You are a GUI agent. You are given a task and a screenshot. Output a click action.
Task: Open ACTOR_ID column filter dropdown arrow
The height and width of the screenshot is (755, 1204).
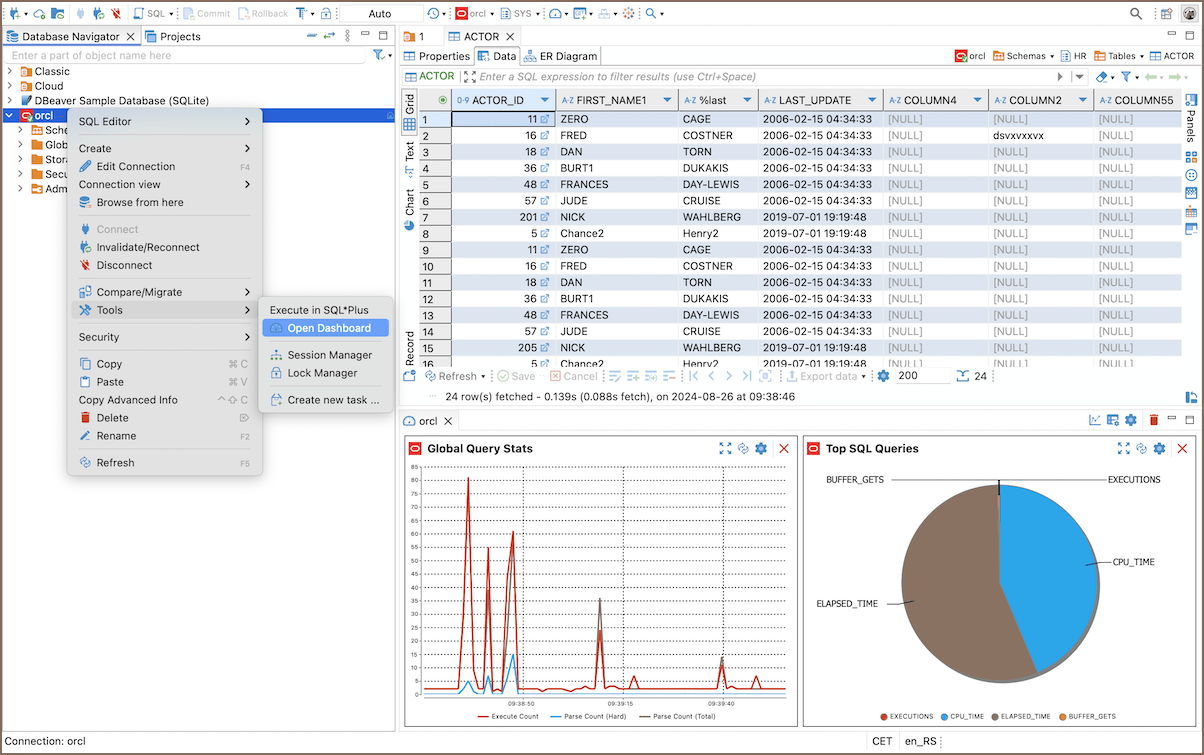pyautogui.click(x=545, y=100)
